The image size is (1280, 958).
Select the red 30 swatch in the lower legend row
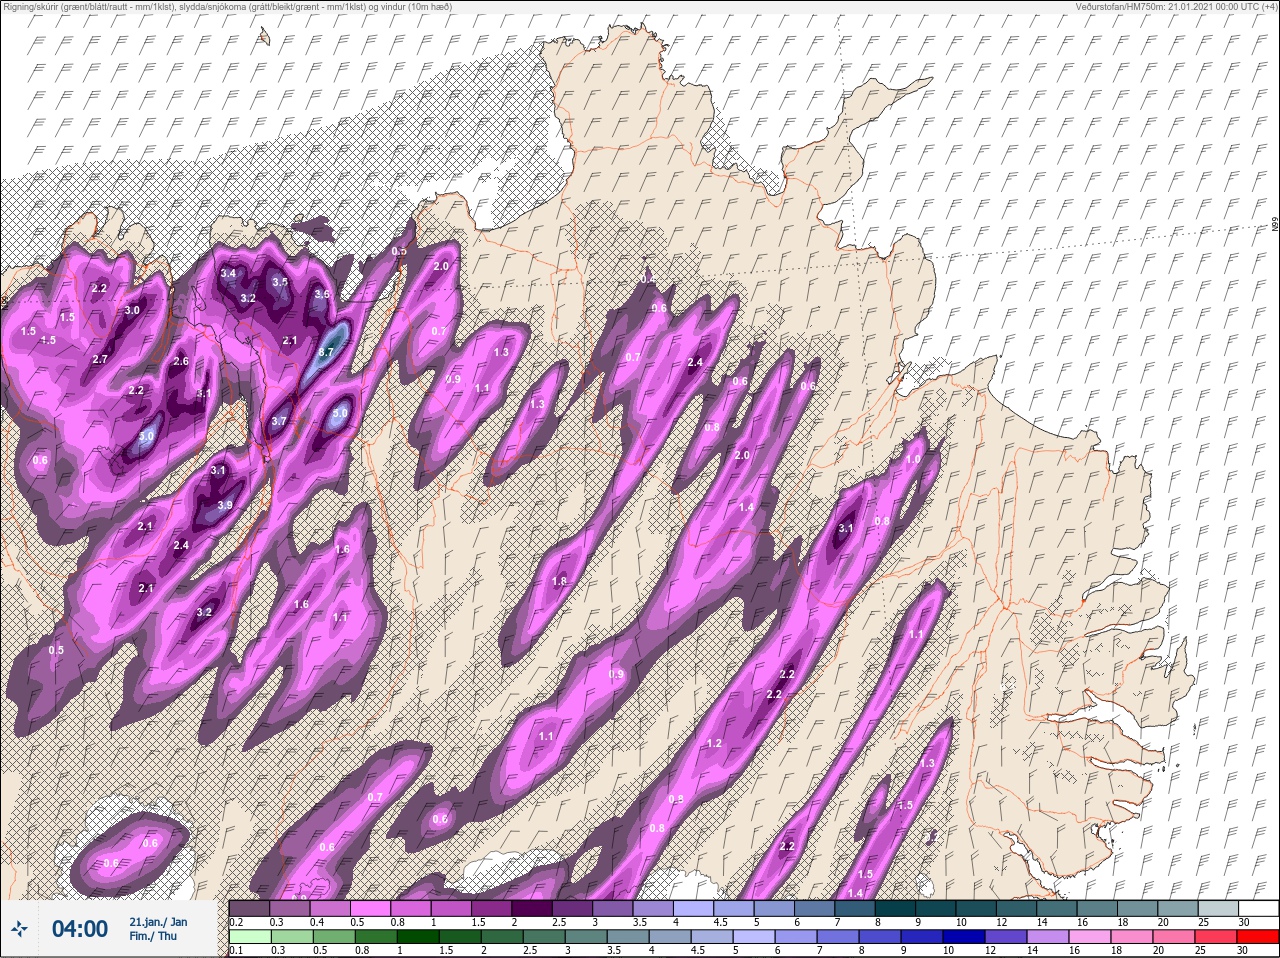click(1259, 938)
